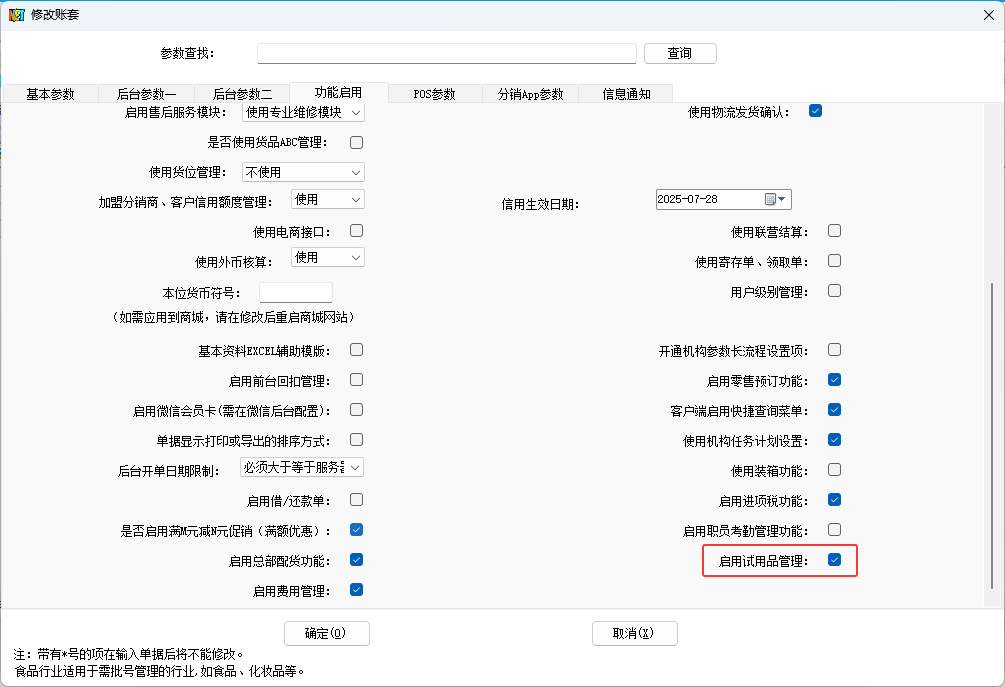Click the 查询 button
This screenshot has height=687, width=1005.
[x=680, y=53]
